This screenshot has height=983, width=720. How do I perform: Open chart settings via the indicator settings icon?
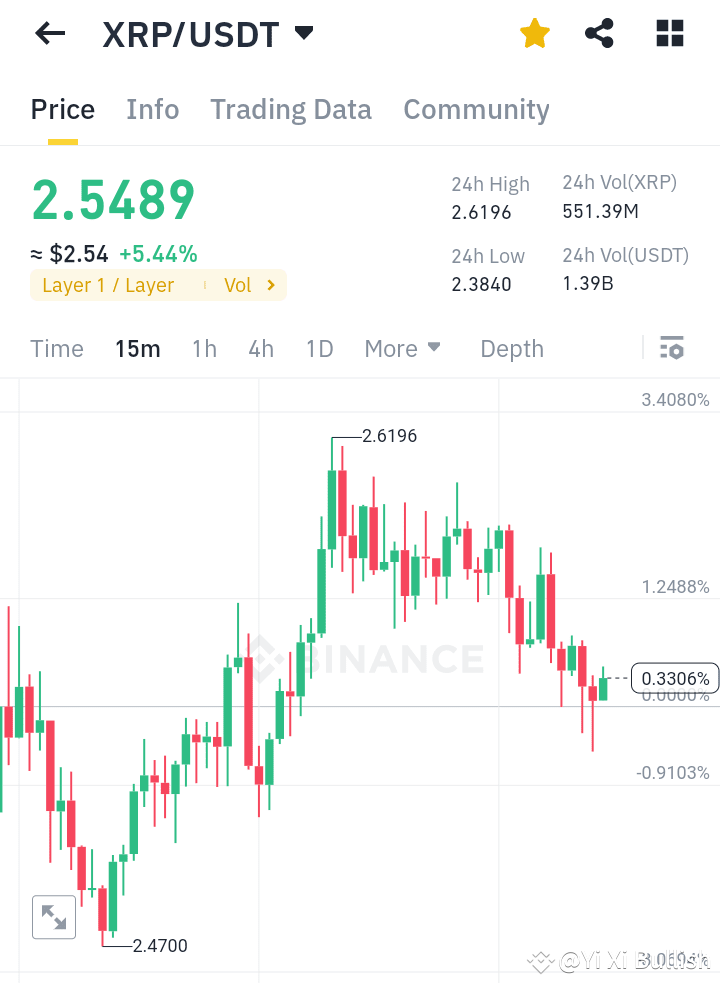click(672, 348)
